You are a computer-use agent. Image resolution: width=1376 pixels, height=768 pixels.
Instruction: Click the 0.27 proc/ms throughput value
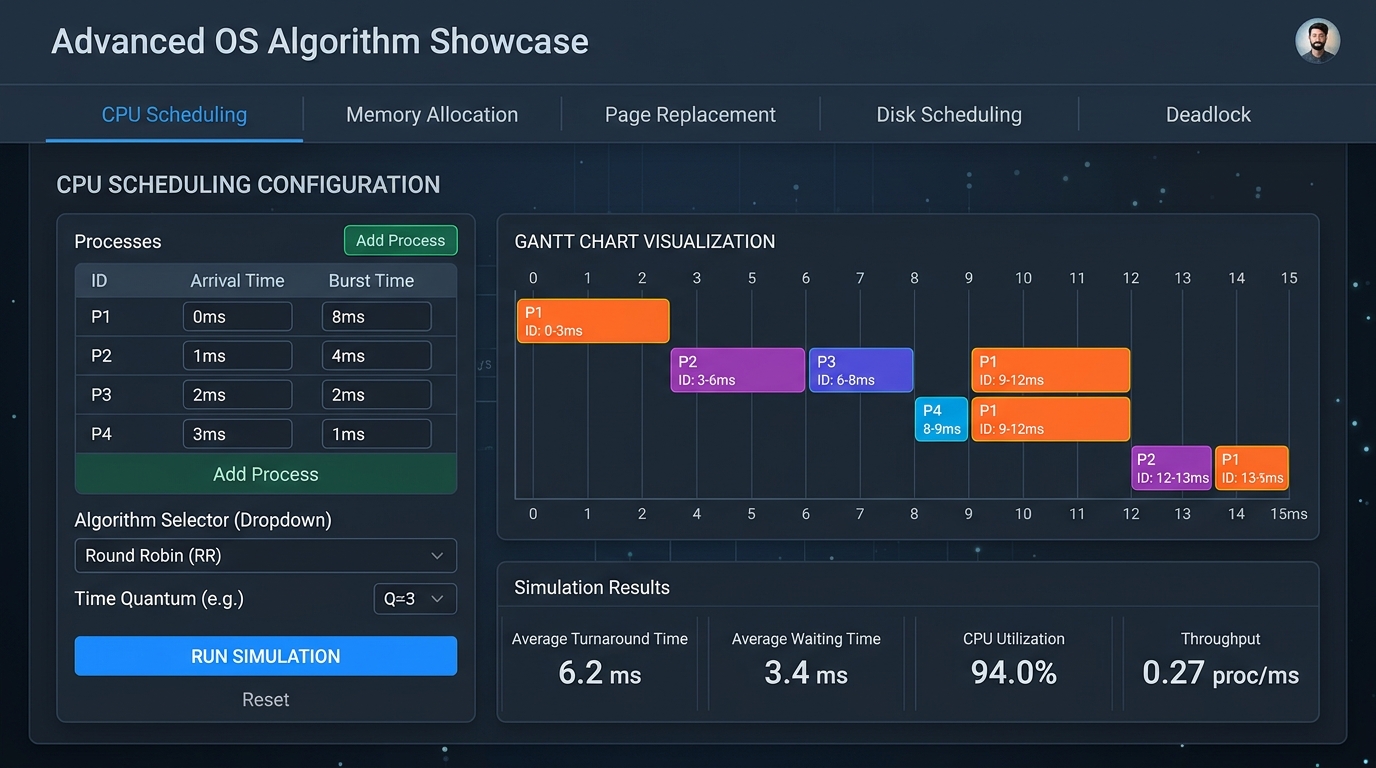[1221, 673]
